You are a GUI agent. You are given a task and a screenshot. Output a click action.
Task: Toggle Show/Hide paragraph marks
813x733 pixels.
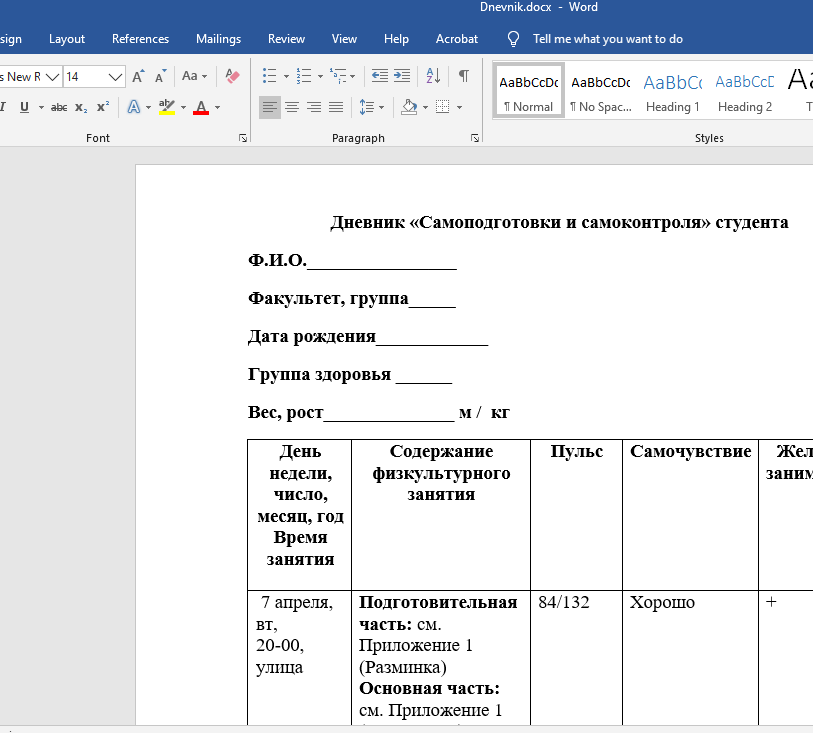[464, 76]
